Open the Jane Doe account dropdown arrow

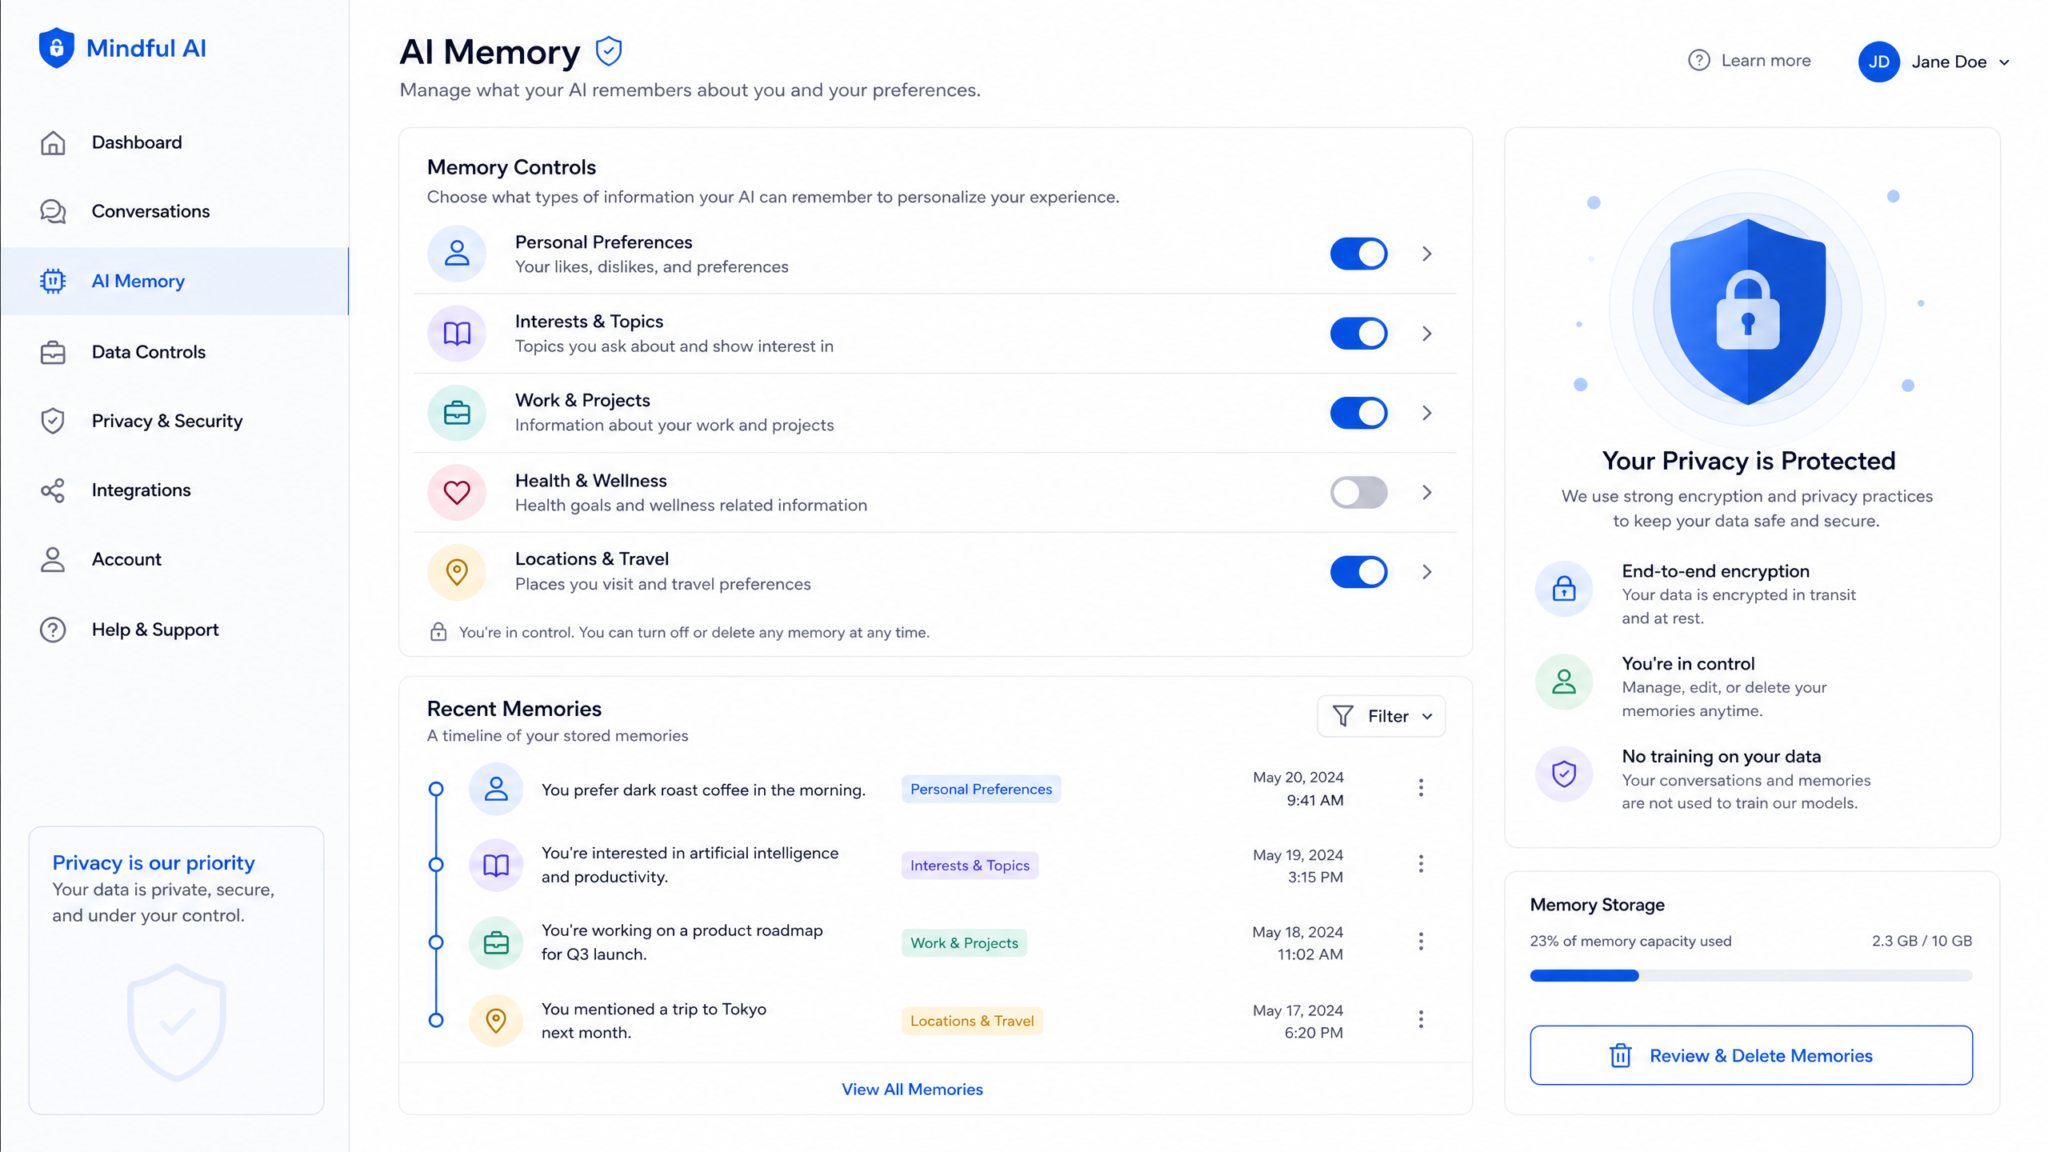2004,62
